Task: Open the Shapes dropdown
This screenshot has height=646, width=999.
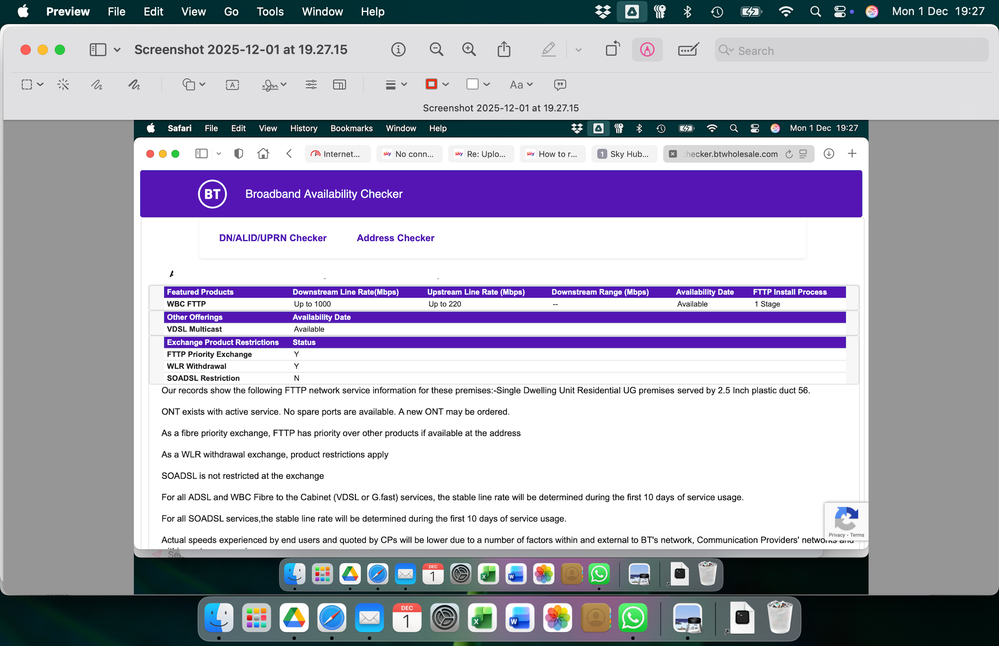Action: (x=191, y=84)
